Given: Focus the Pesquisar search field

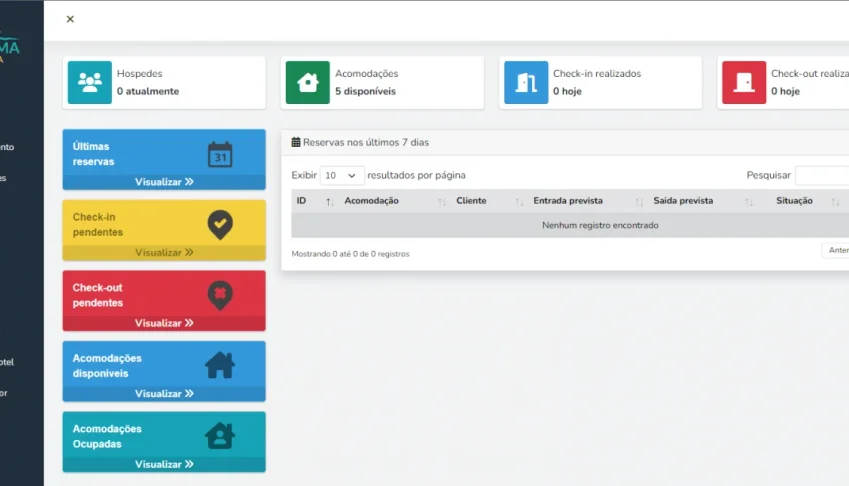Looking at the screenshot, I should [822, 175].
